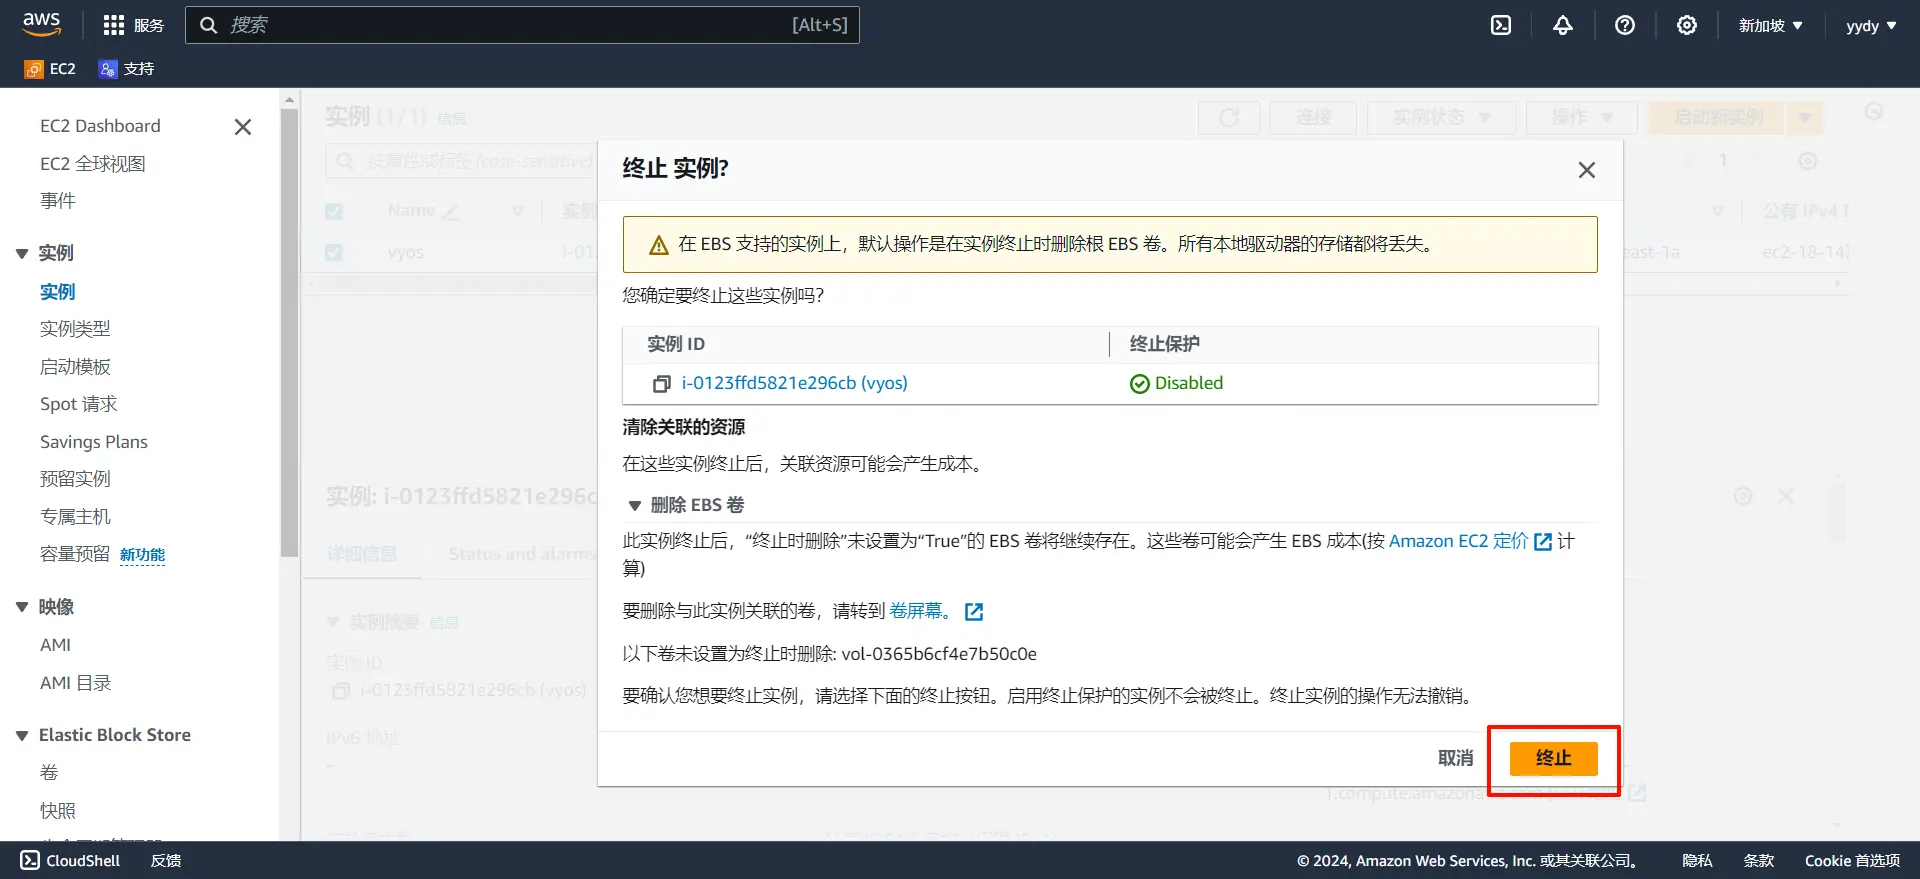
Task: Open 事件 in sidebar
Action: click(58, 201)
